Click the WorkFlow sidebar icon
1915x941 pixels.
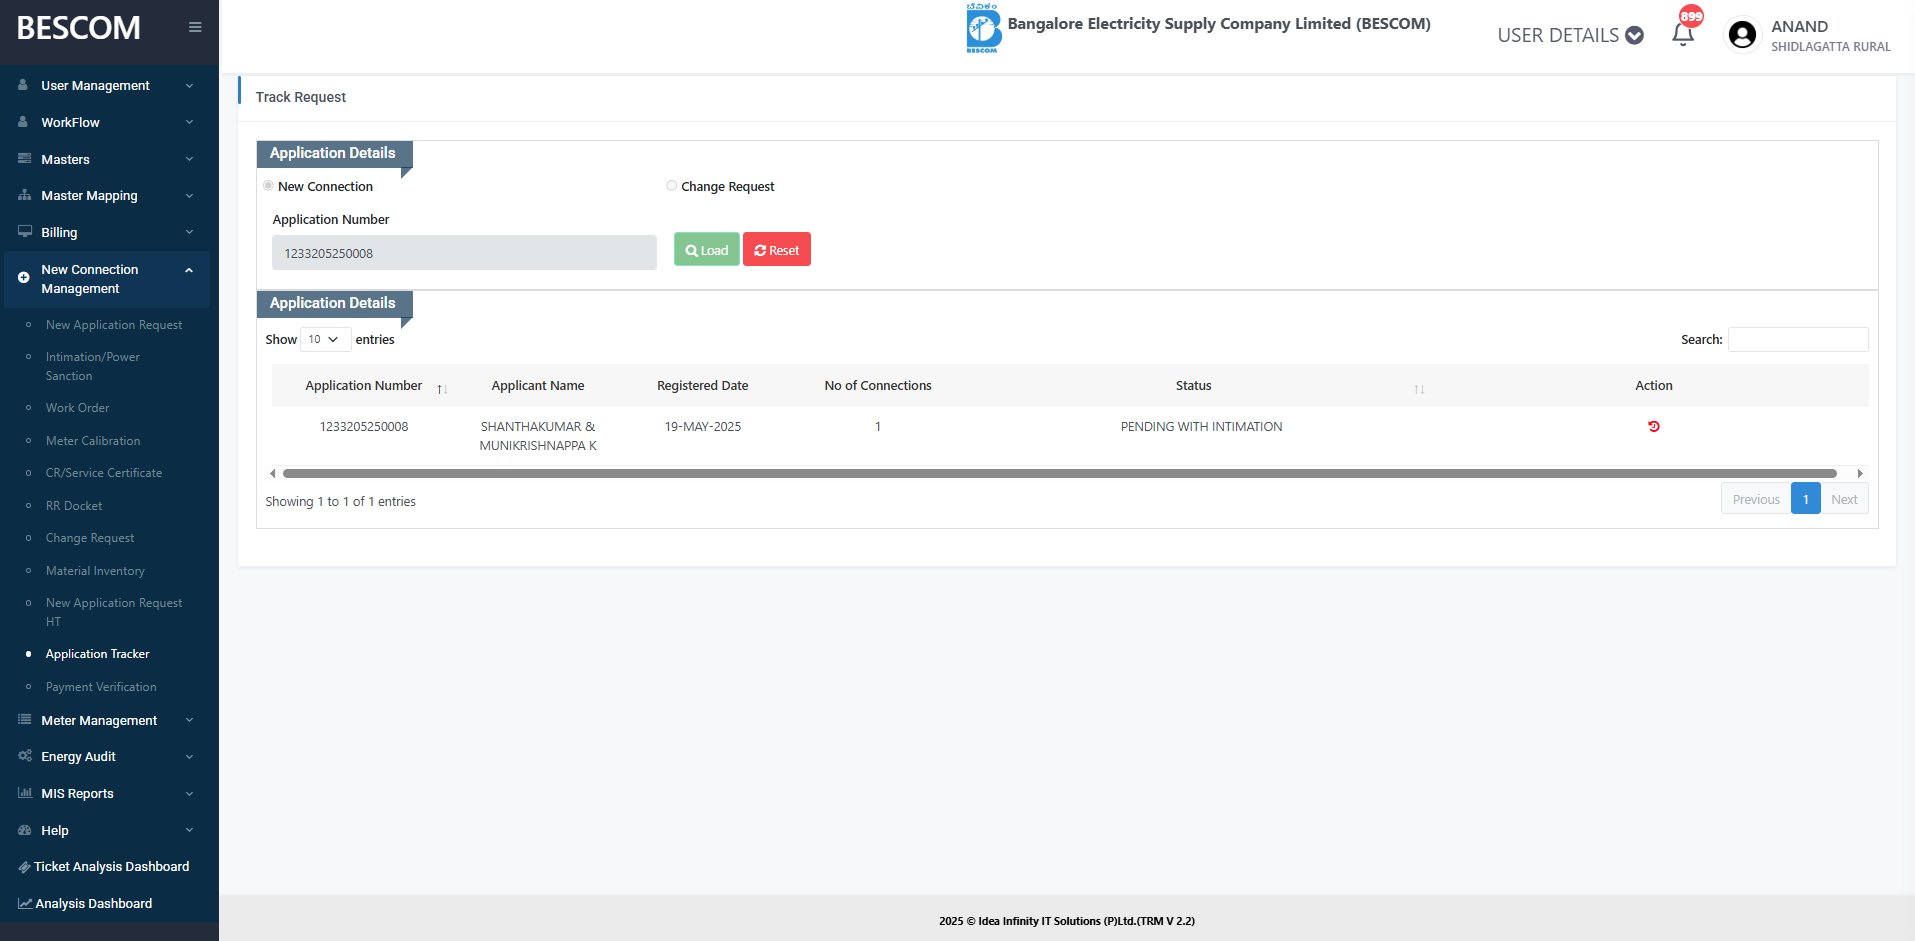pos(23,122)
